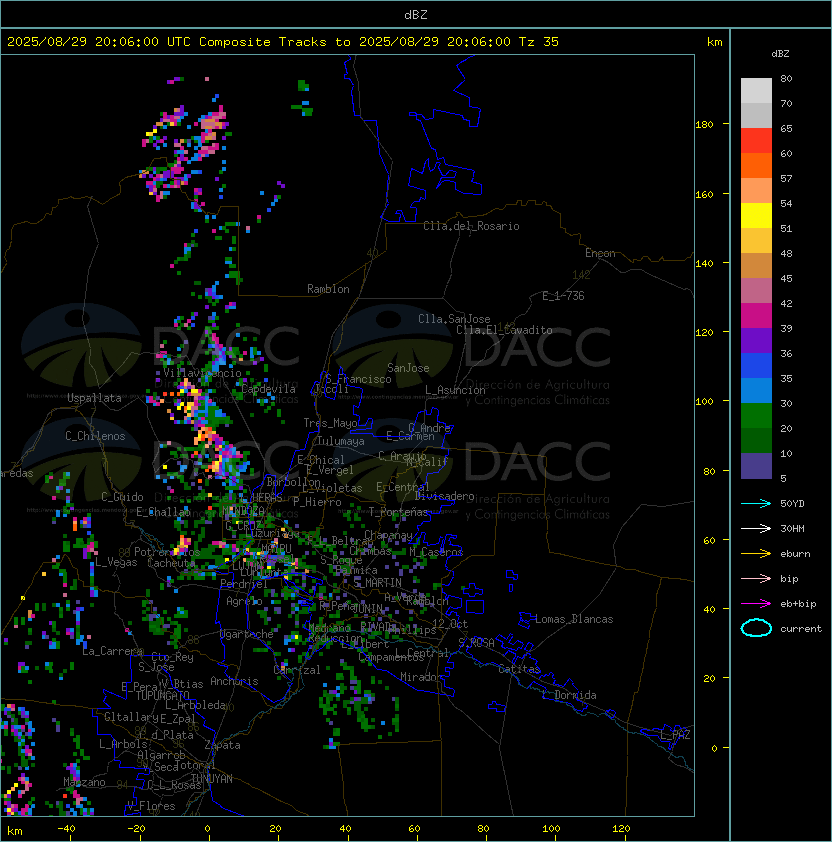Click the -40 tick on bottom axis
832x842 pixels.
coord(67,829)
